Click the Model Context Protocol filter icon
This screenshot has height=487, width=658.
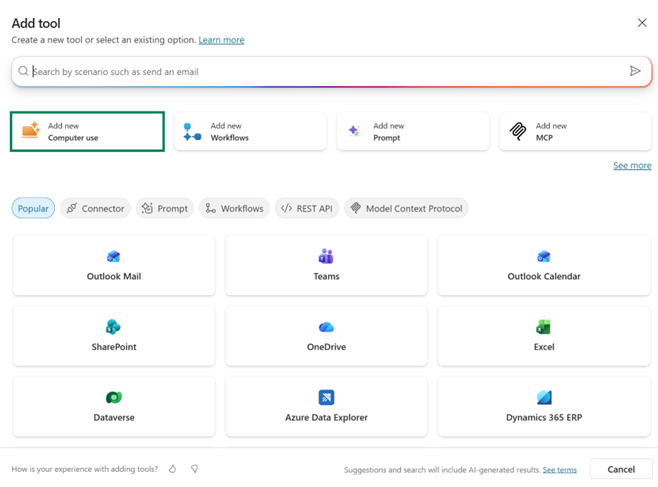pos(355,208)
